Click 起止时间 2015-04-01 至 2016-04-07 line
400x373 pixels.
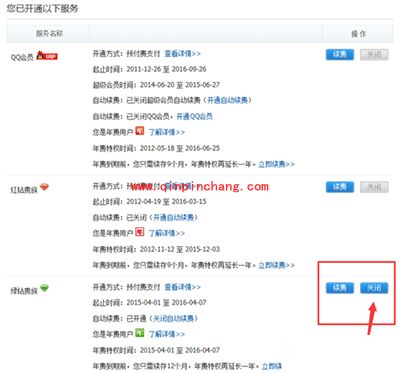149,303
